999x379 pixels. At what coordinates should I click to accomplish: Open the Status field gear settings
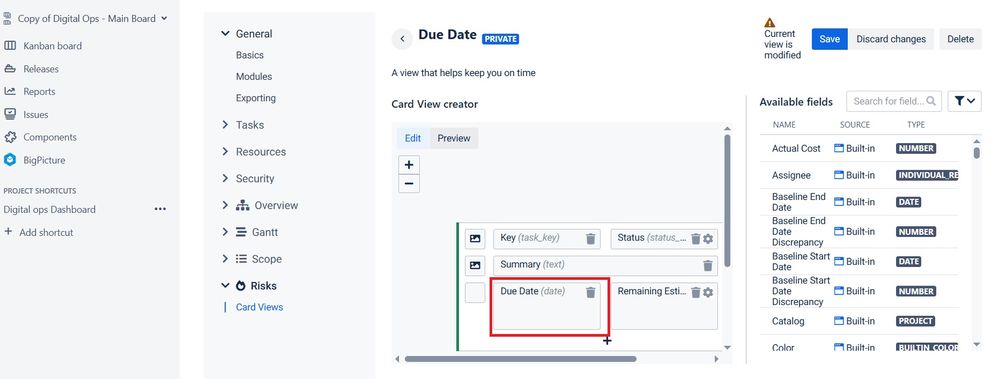[708, 238]
